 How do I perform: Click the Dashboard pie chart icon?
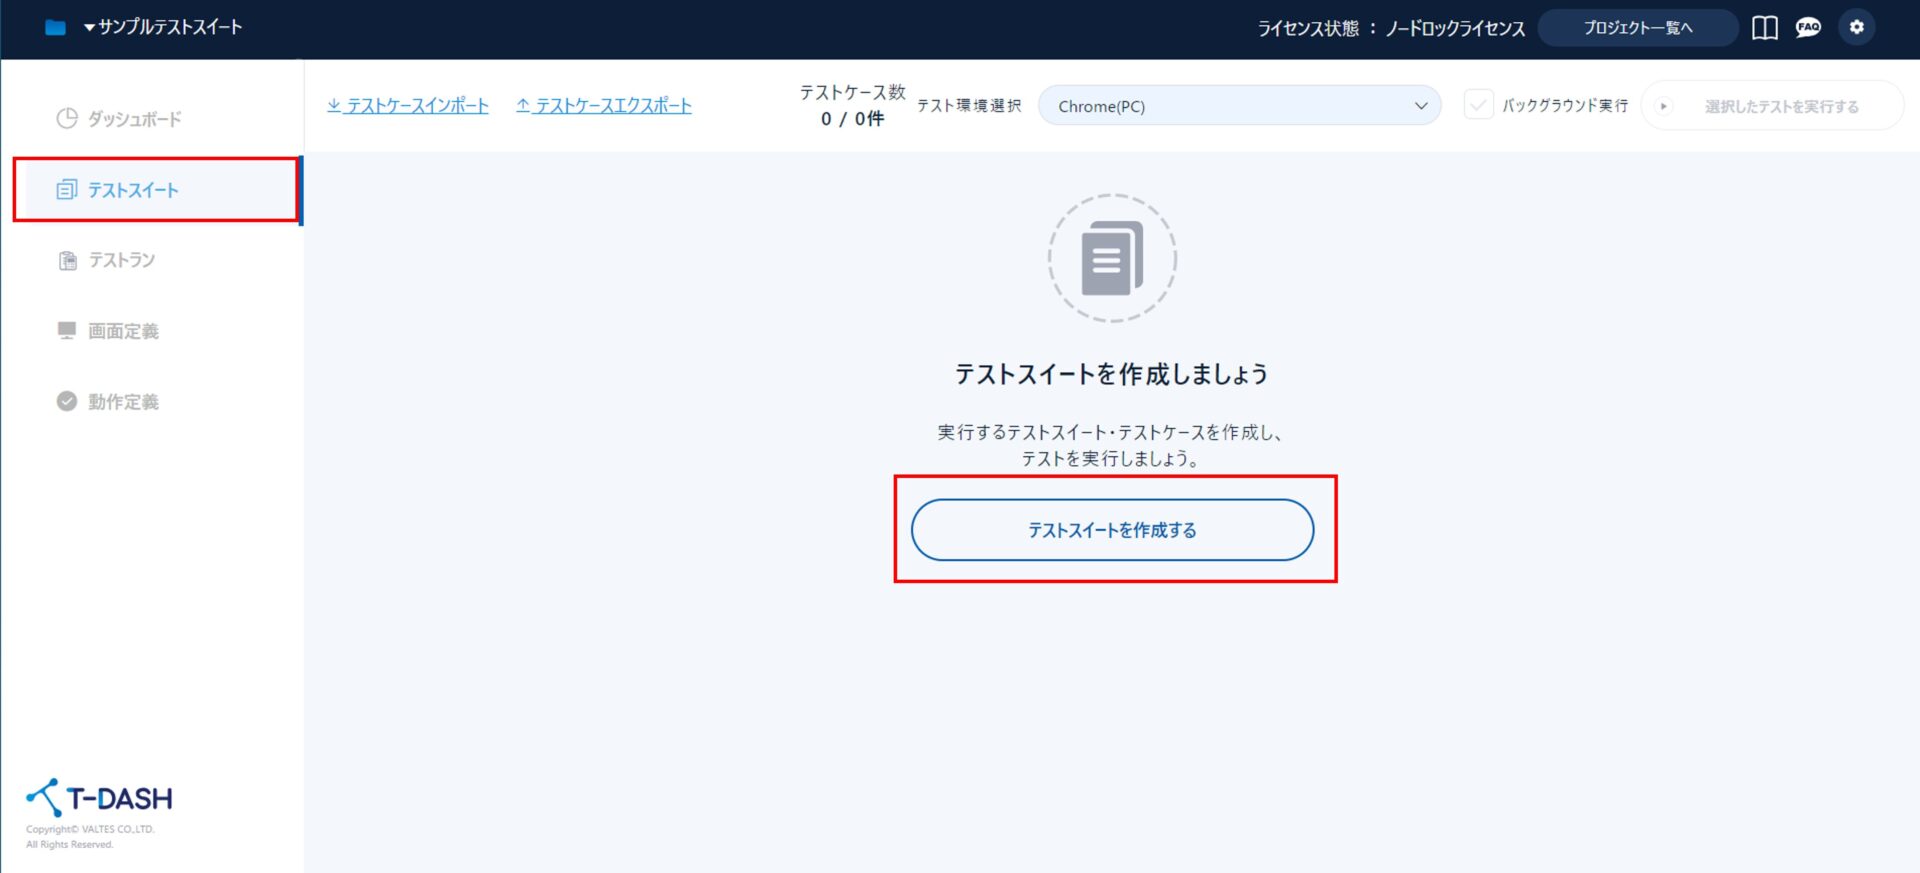tap(67, 119)
